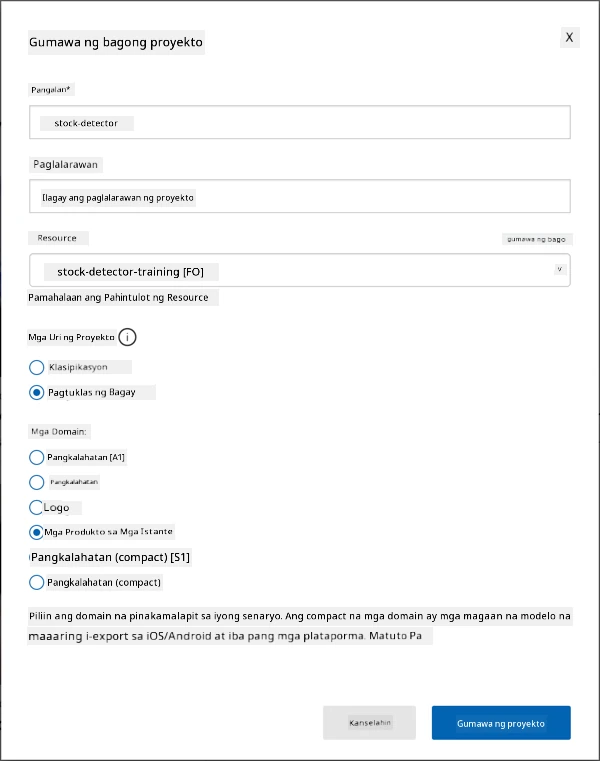The height and width of the screenshot is (761, 600).
Task: Click the Gumawa ng proyekto button
Action: point(501,723)
